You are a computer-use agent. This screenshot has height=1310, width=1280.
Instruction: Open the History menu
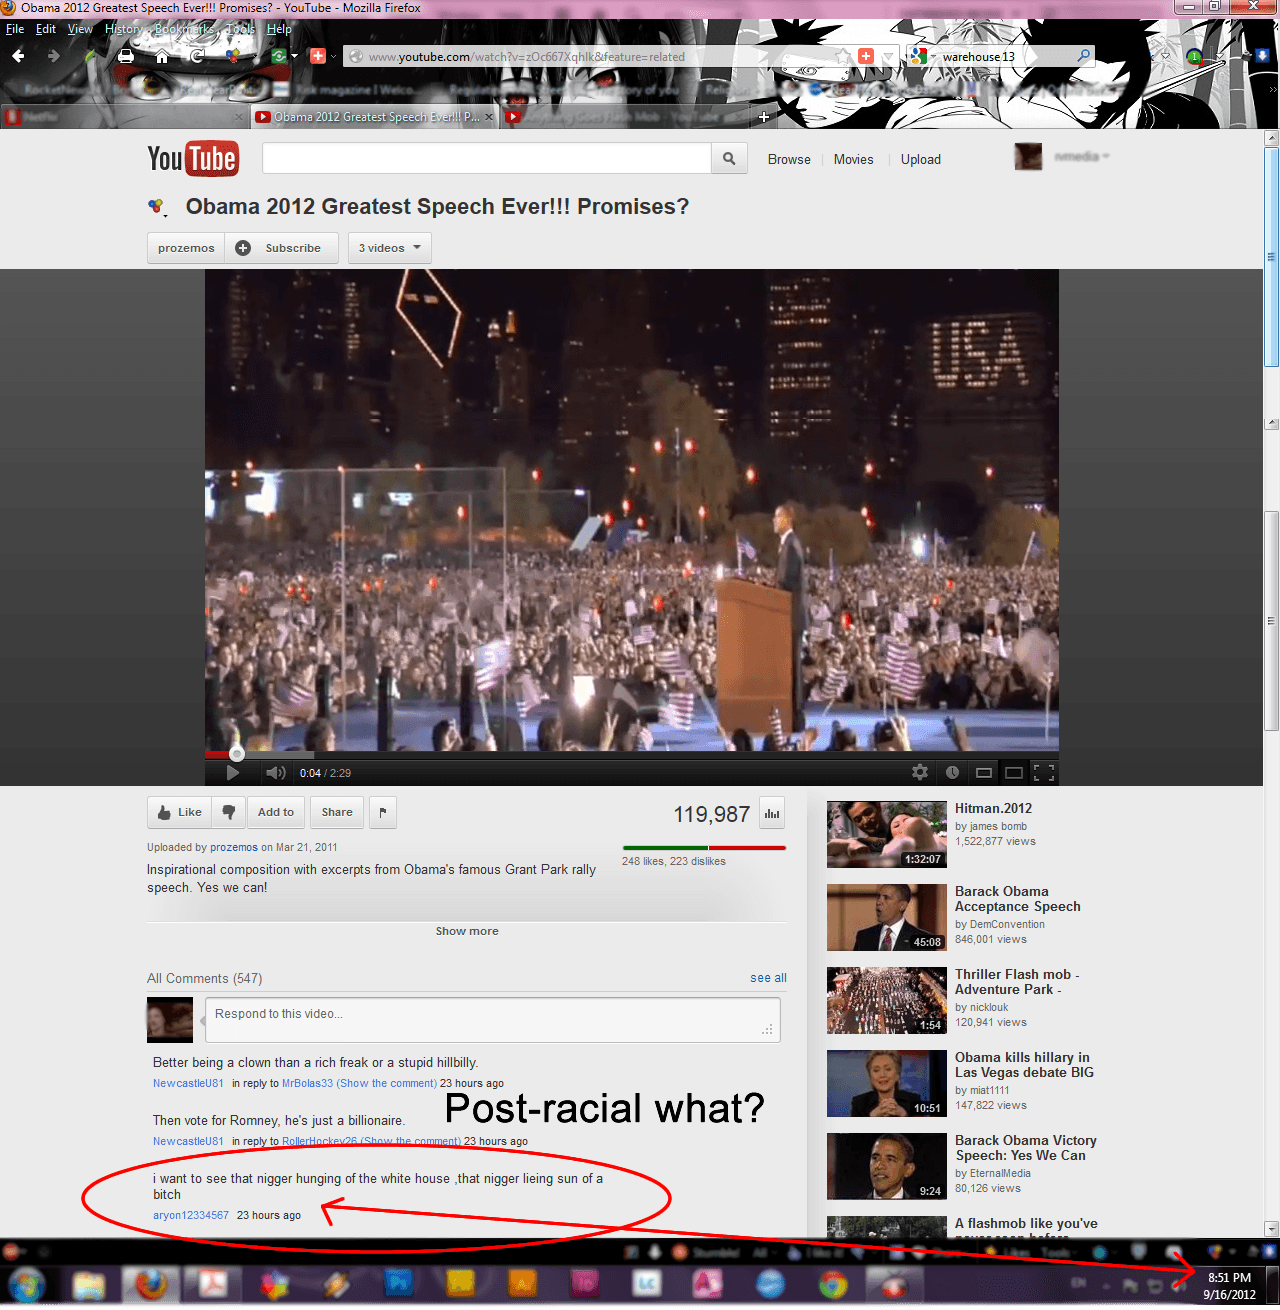(124, 29)
